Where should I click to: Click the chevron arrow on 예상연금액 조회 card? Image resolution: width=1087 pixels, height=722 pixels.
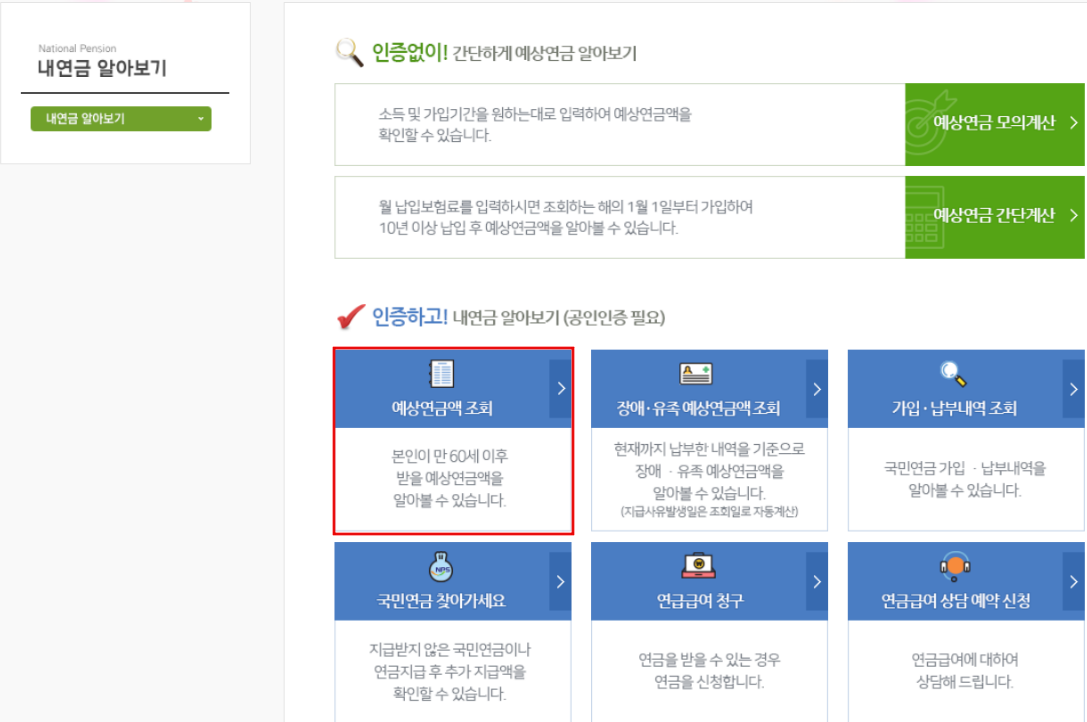pyautogui.click(x=560, y=388)
